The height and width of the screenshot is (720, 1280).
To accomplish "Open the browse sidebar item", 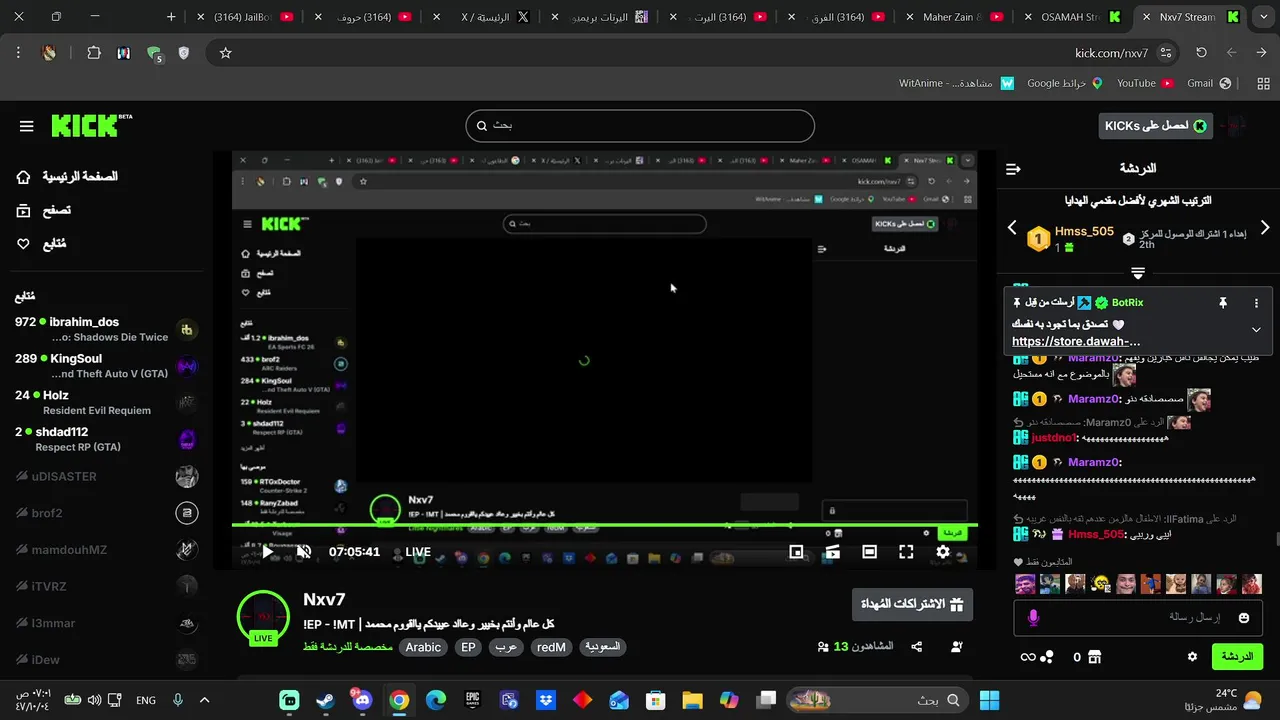I will pos(43,211).
